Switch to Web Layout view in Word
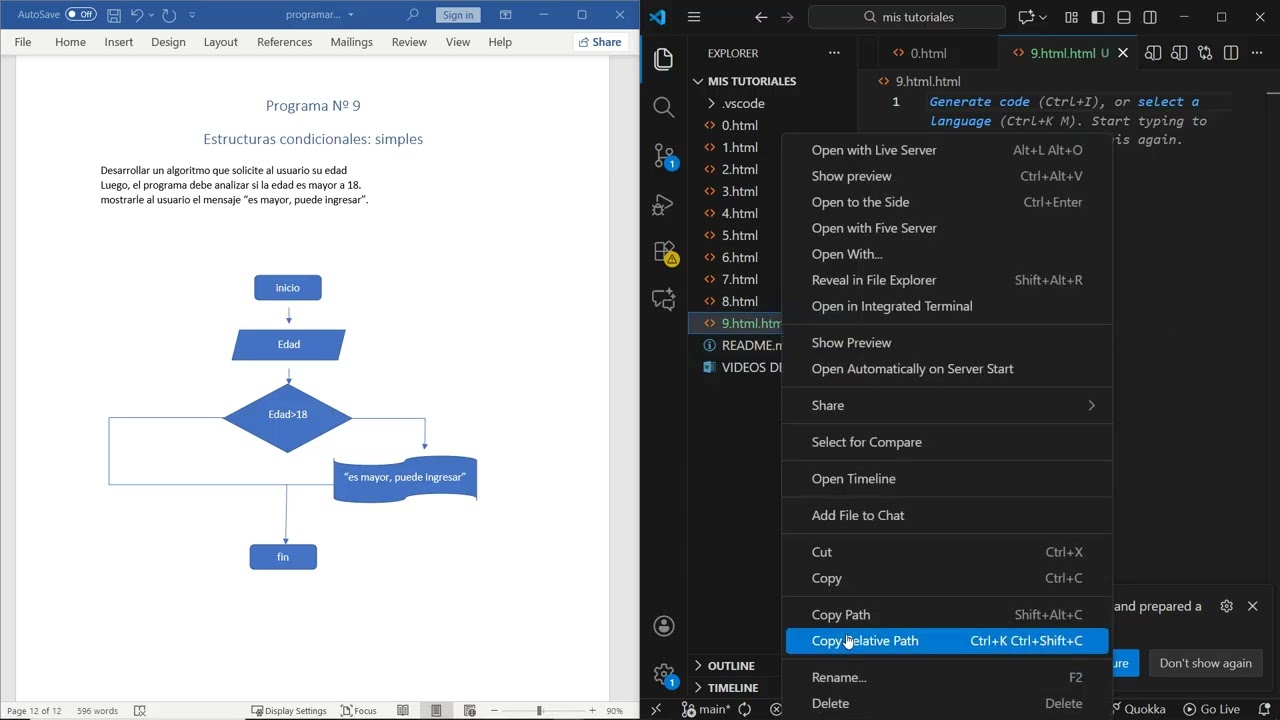Viewport: 1280px width, 720px height. (x=469, y=711)
